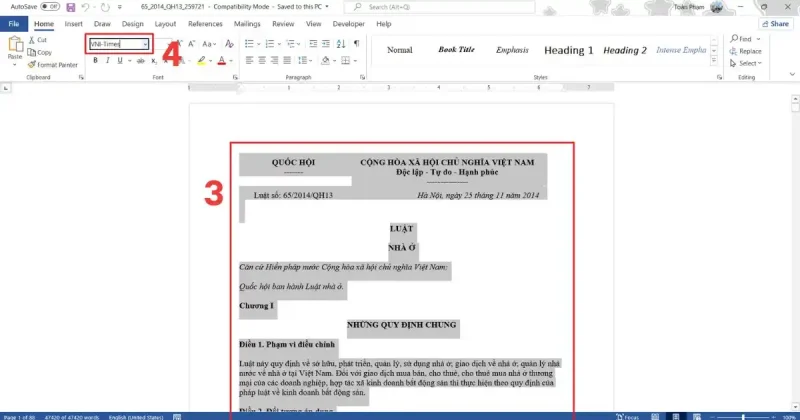Click Align Right icon
Screen dimensions: 800x420
(x=274, y=61)
